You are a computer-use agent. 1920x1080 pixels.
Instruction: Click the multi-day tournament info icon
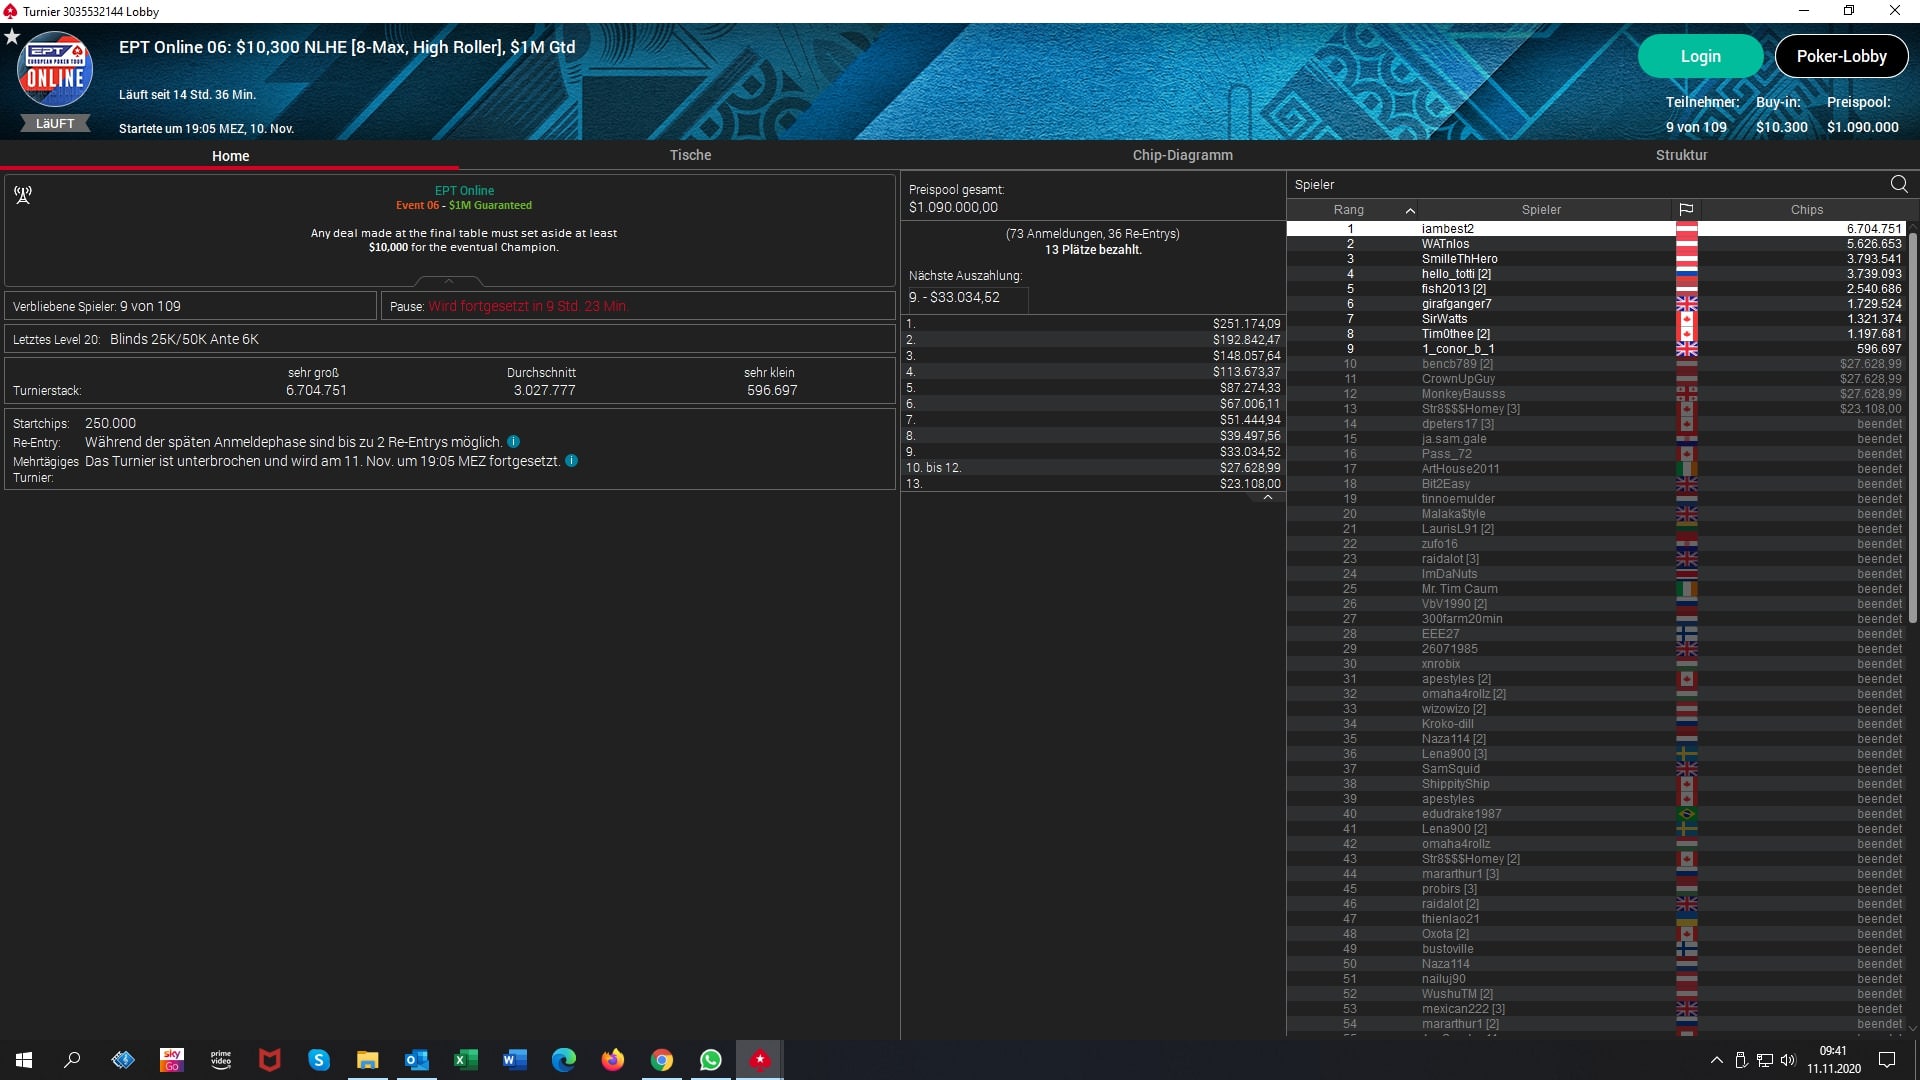[x=571, y=461]
